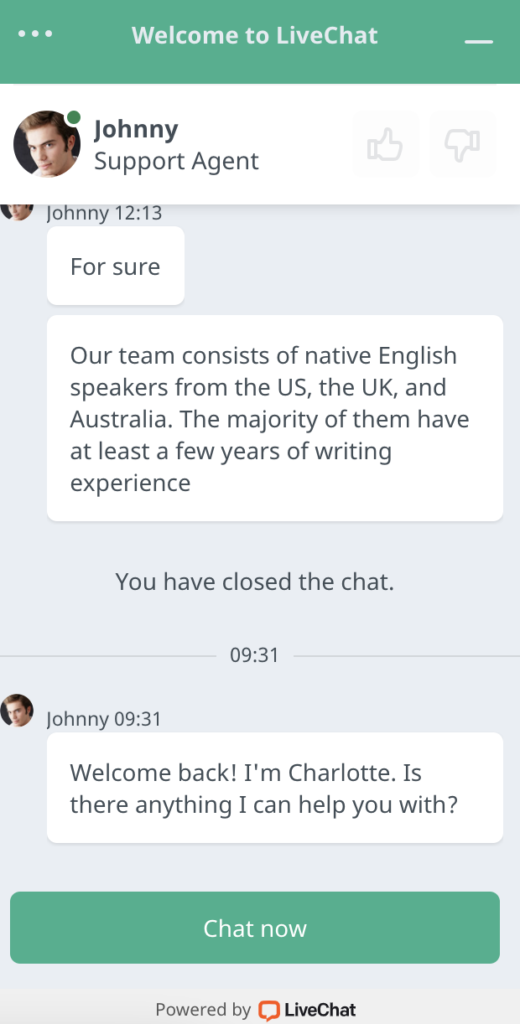
Task: Click the "For sure" message bubble
Action: tap(116, 266)
